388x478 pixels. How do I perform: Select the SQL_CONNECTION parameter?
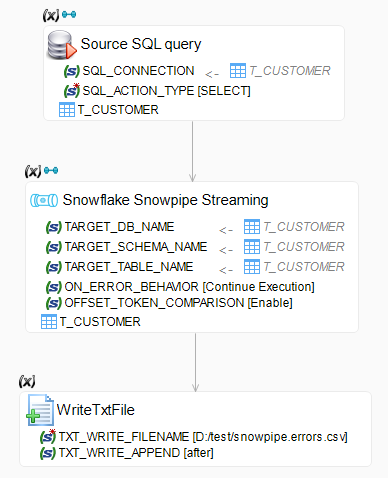[x=138, y=71]
